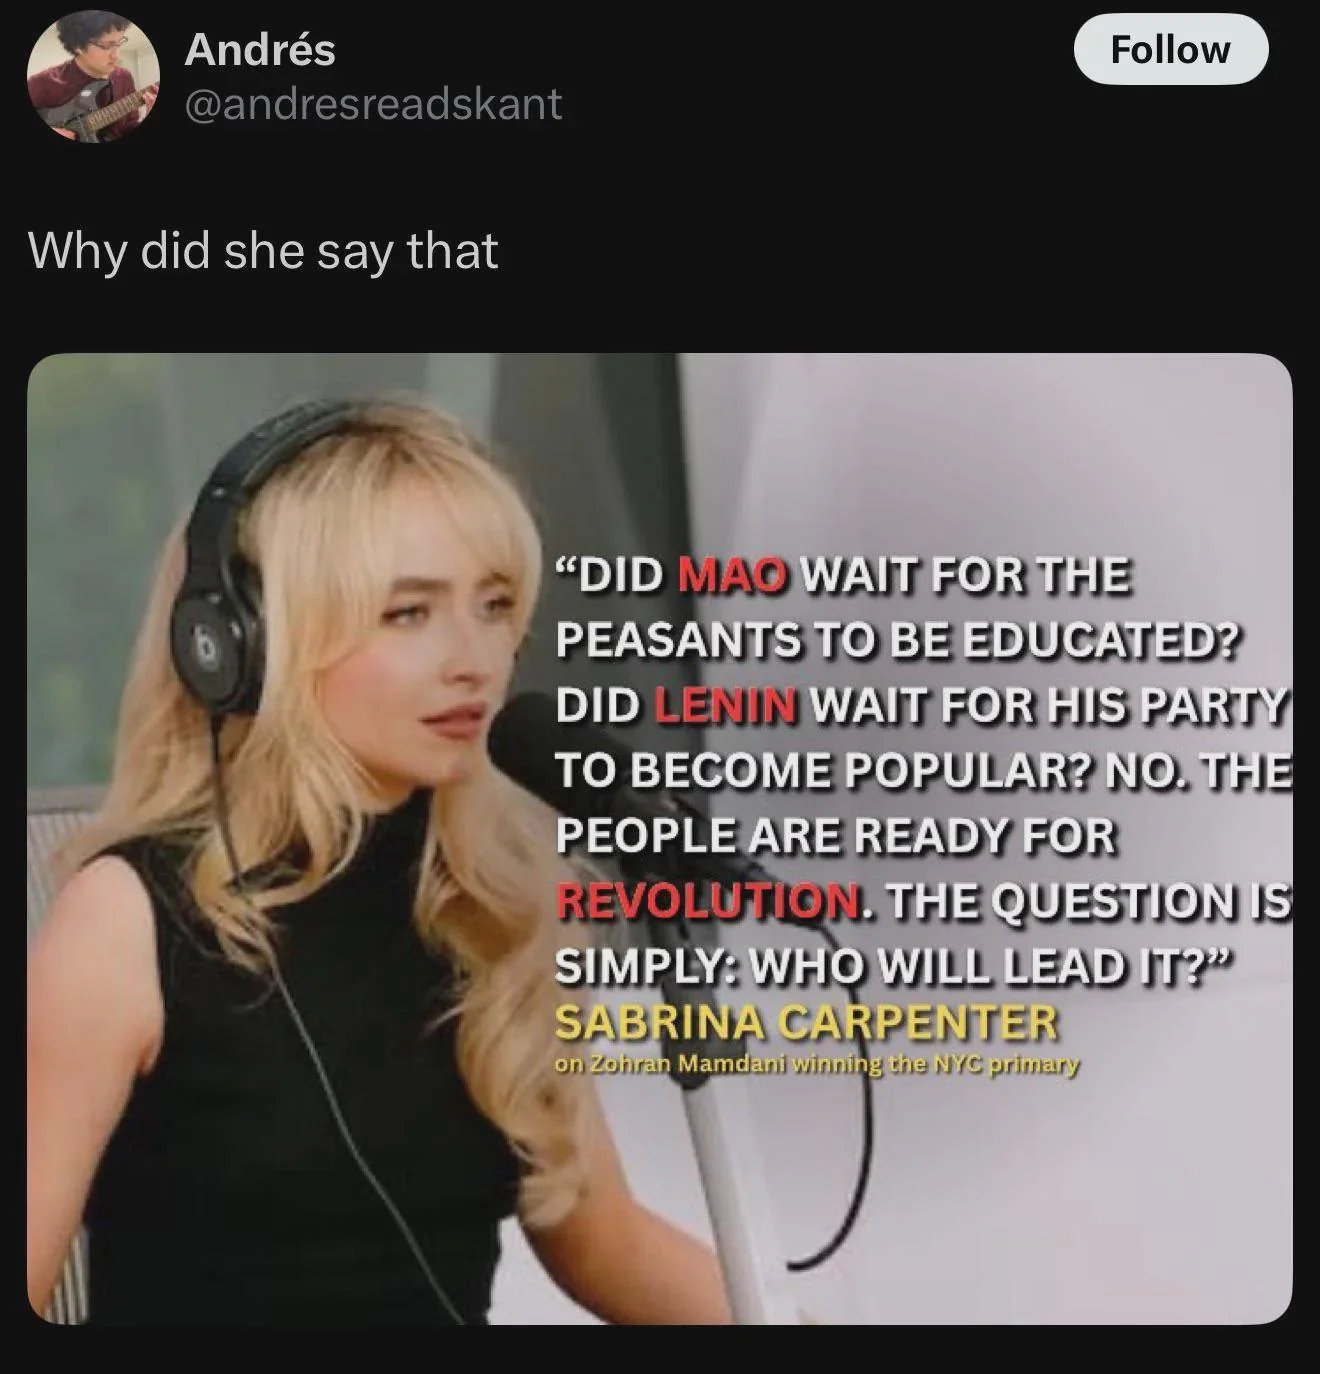Click the red MAO word in image

point(733,576)
